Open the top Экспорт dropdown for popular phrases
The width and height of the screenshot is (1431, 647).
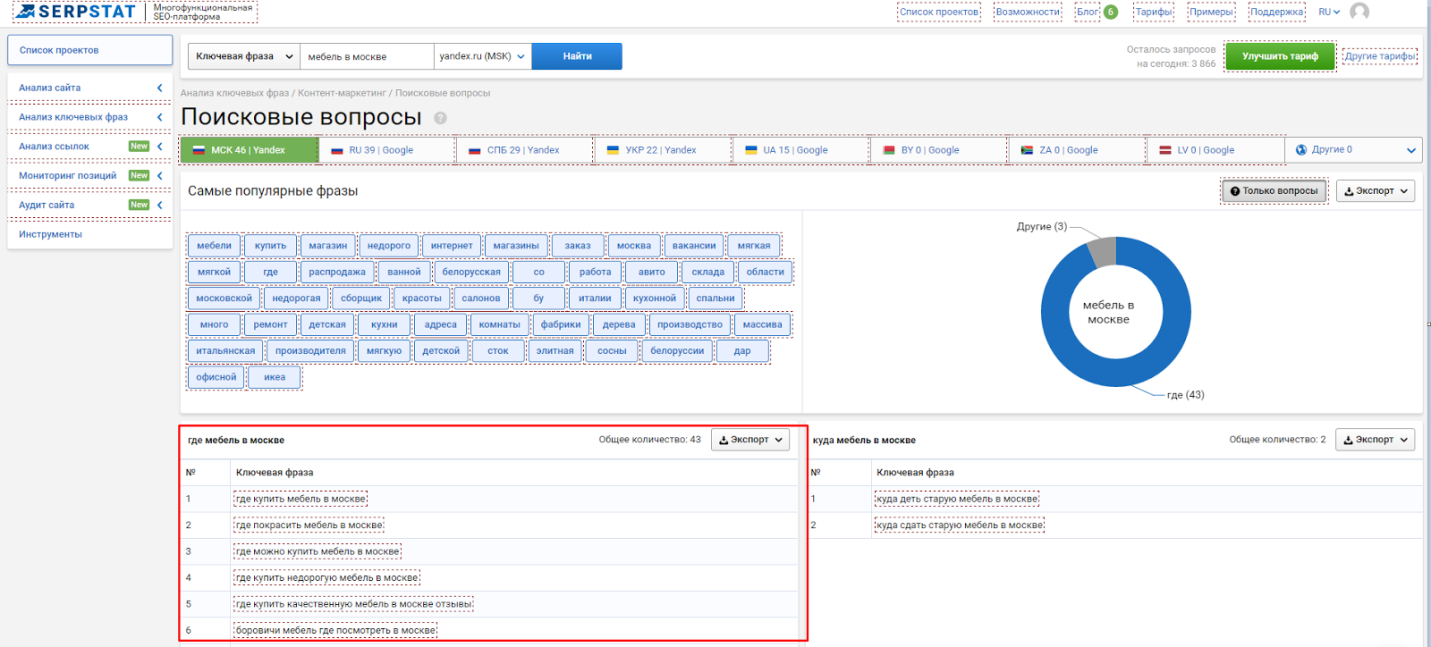1375,191
